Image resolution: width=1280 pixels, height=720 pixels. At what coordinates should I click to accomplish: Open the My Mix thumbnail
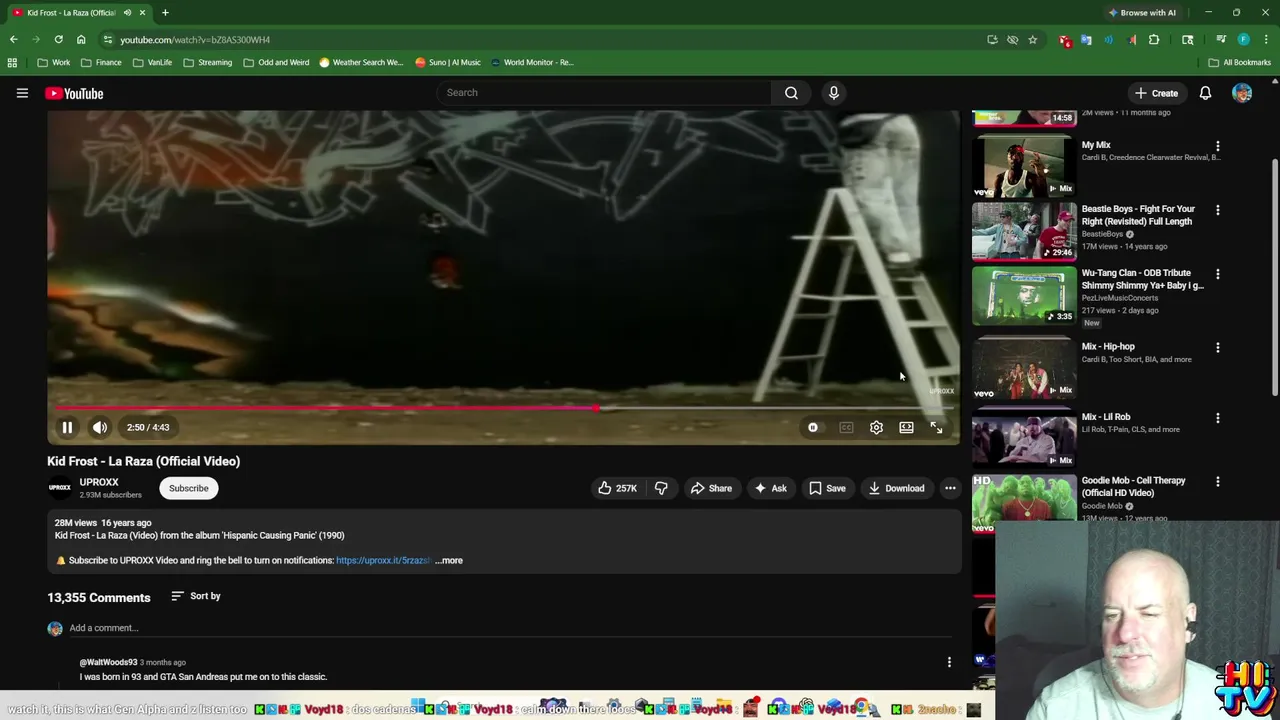pyautogui.click(x=1024, y=166)
